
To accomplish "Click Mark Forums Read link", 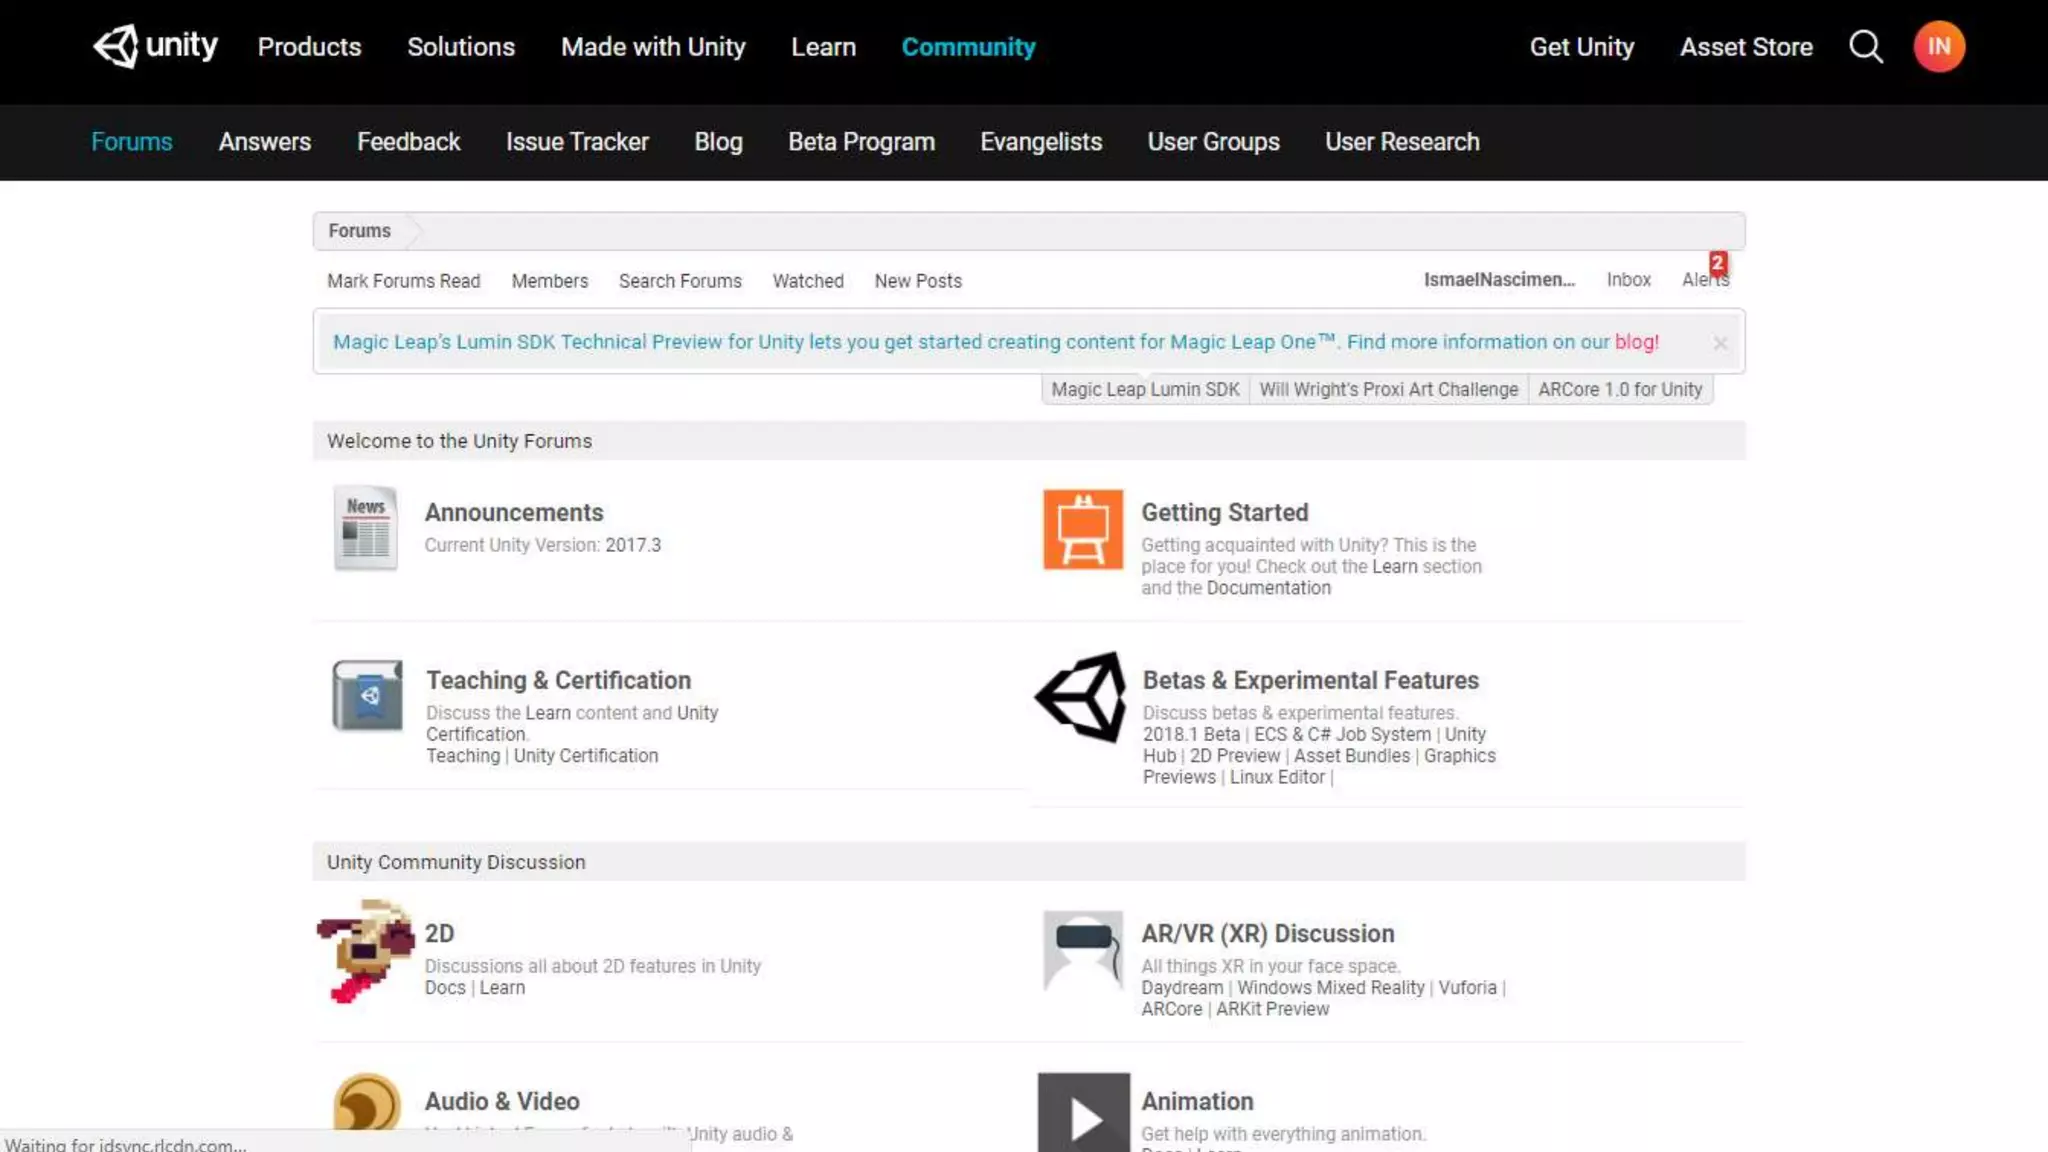I will 403,281.
